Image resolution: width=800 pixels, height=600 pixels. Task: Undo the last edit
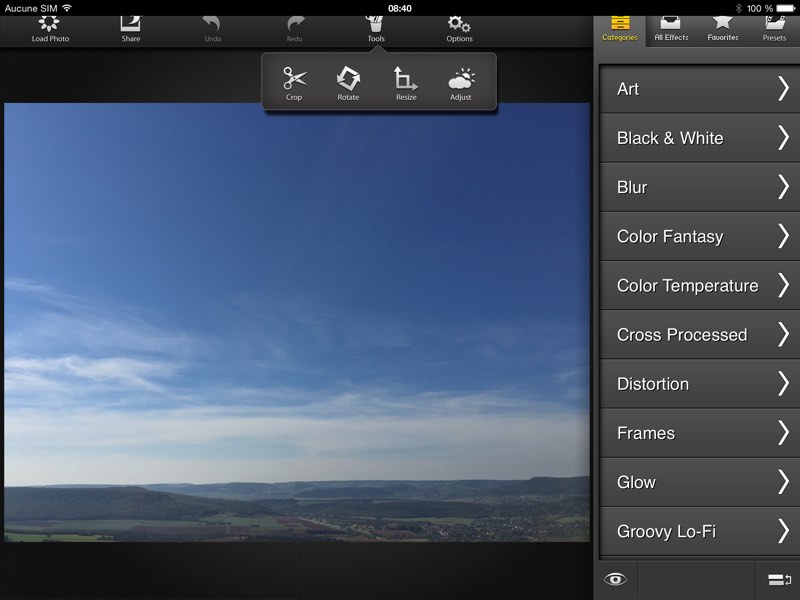(212, 30)
